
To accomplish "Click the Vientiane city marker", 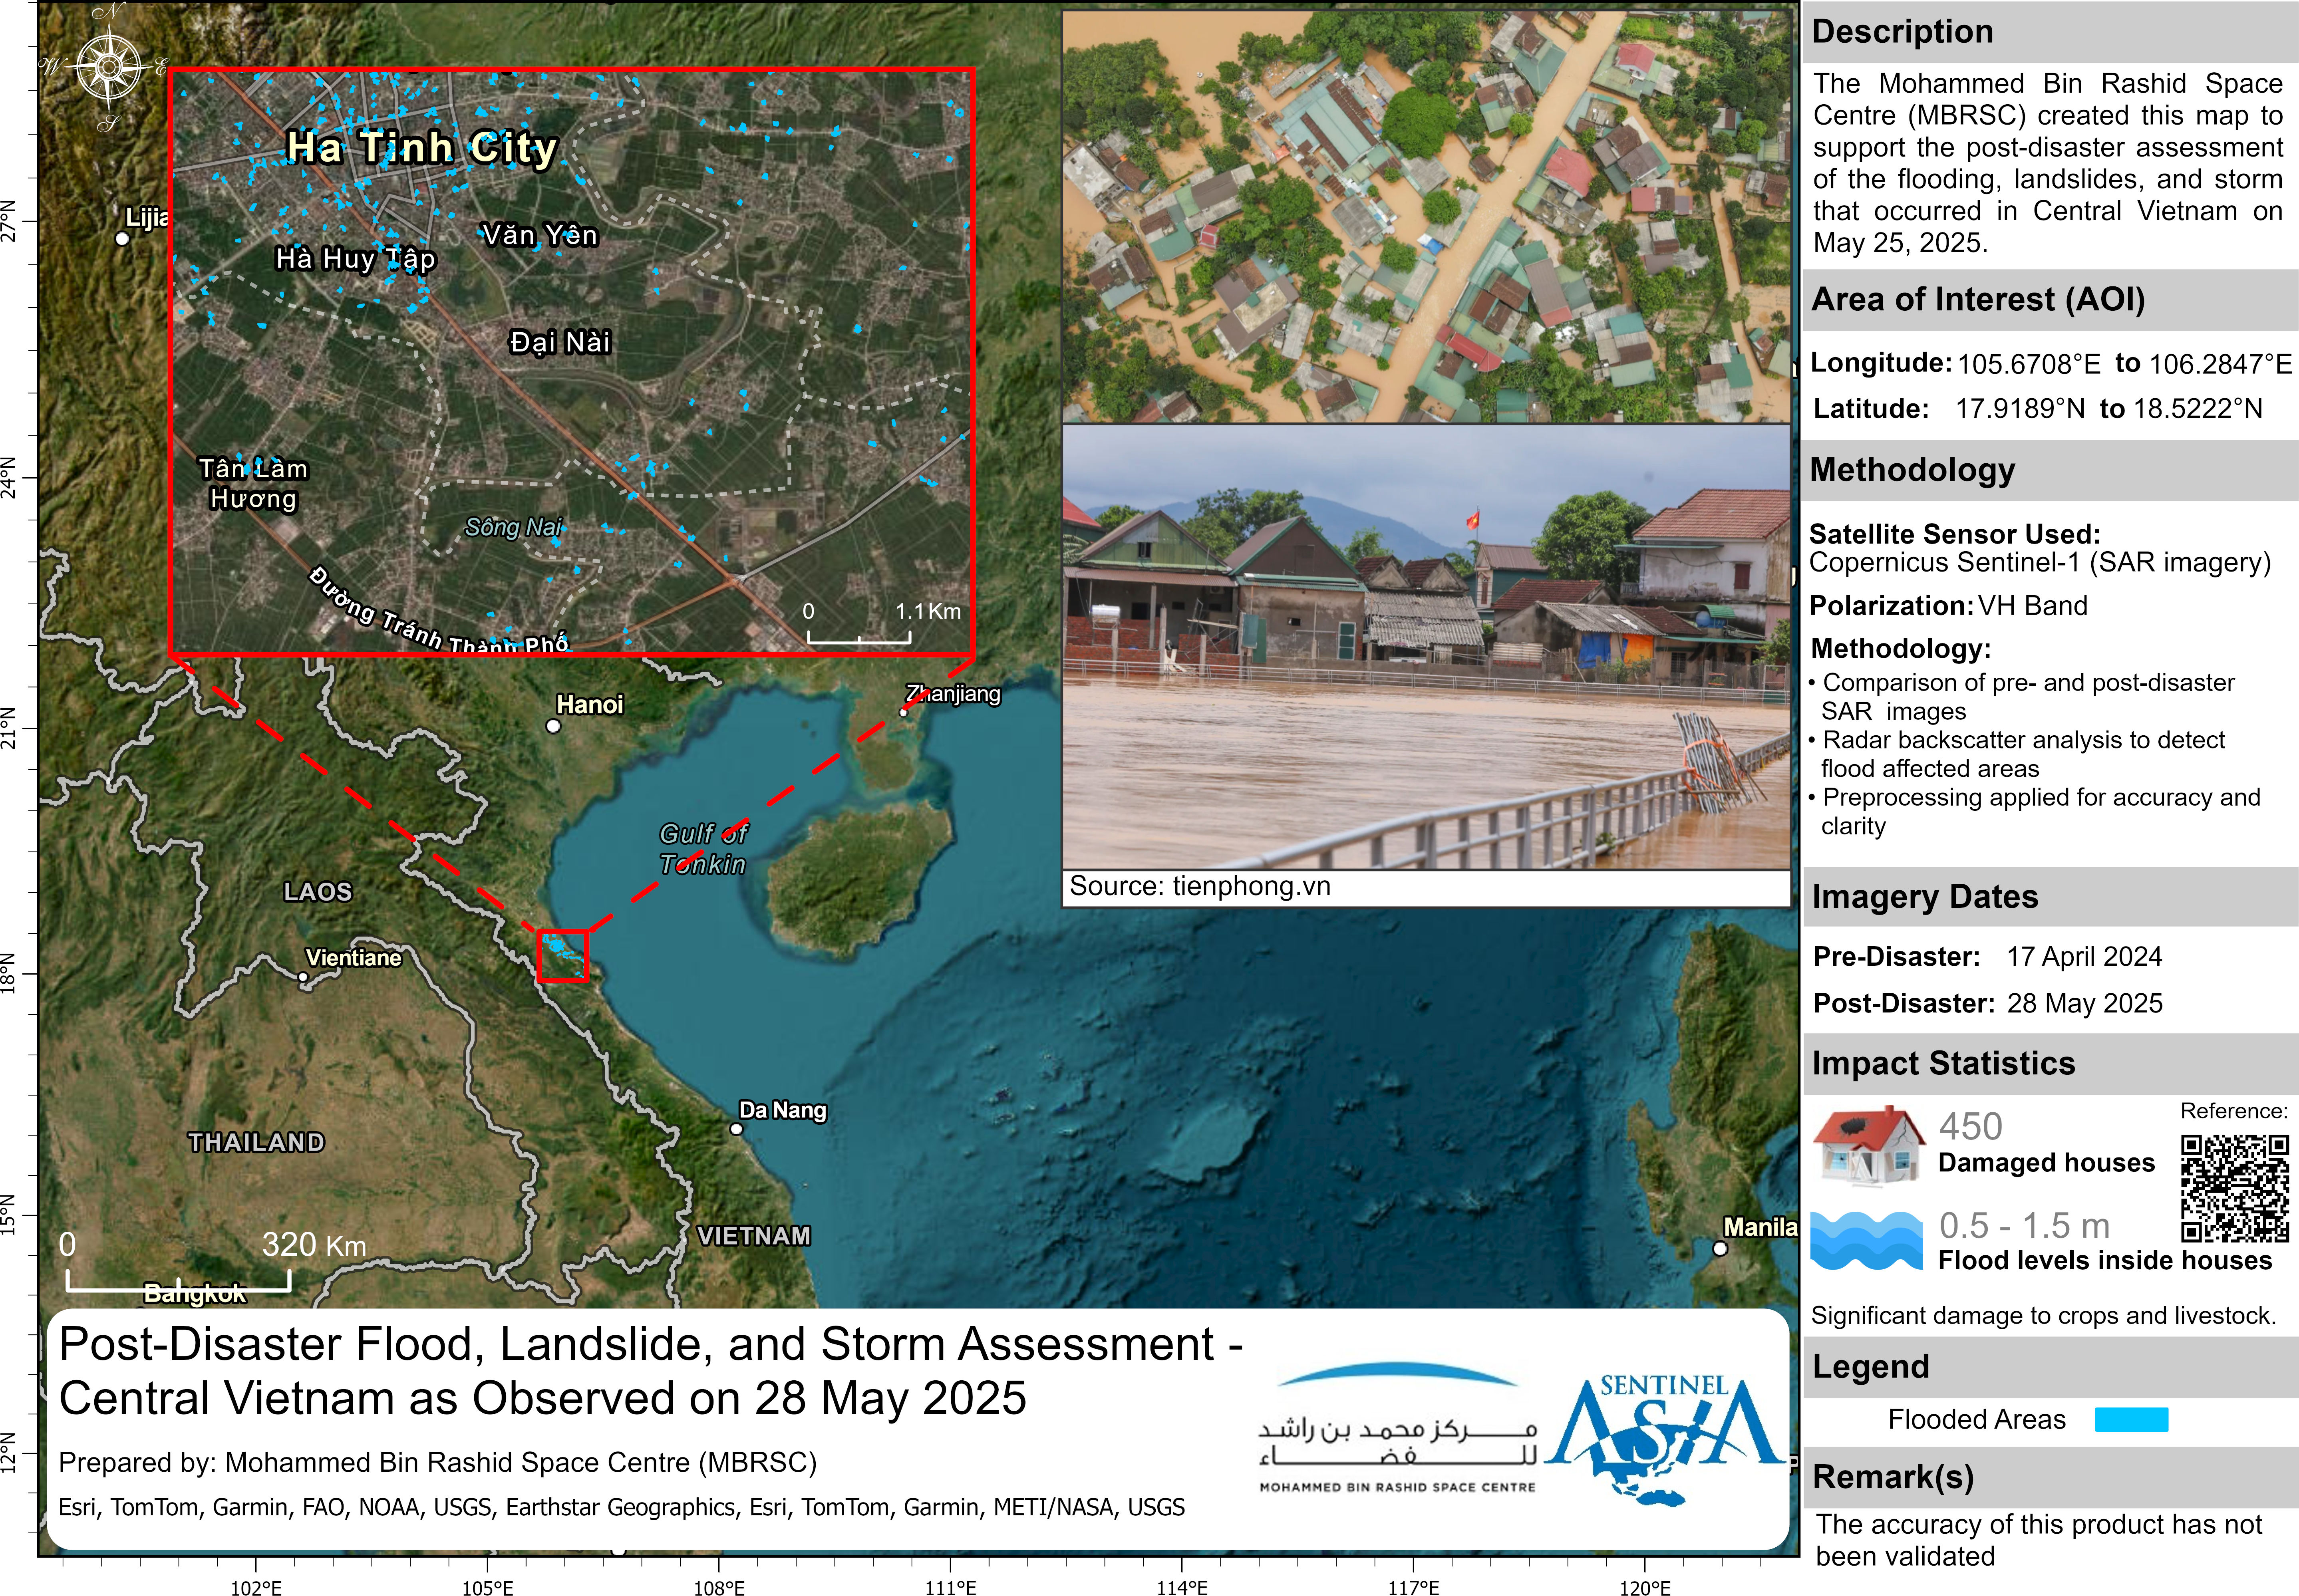I will point(303,977).
